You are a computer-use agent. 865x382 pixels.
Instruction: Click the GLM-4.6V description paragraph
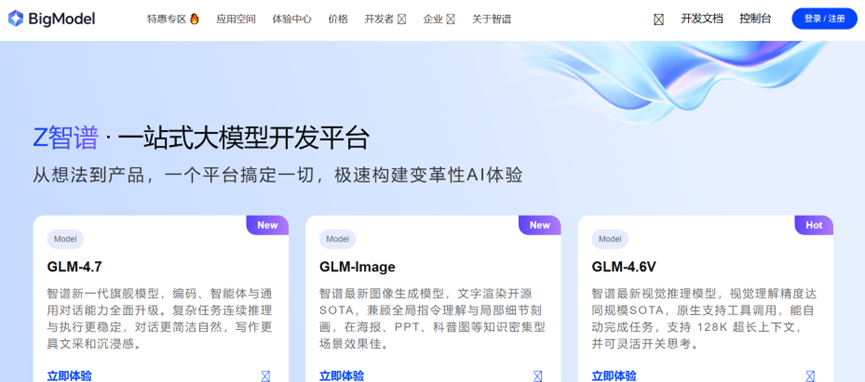point(703,319)
